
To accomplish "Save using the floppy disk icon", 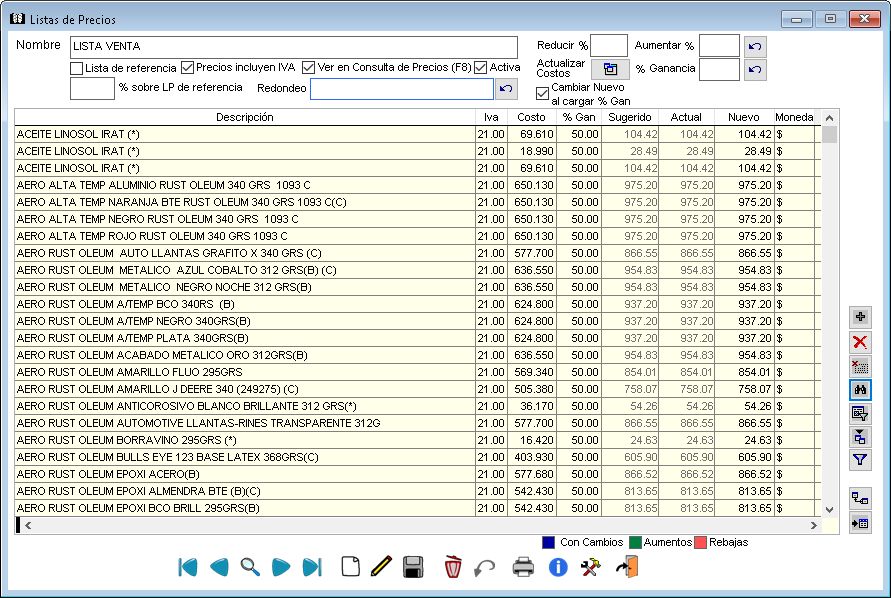I will (413, 567).
